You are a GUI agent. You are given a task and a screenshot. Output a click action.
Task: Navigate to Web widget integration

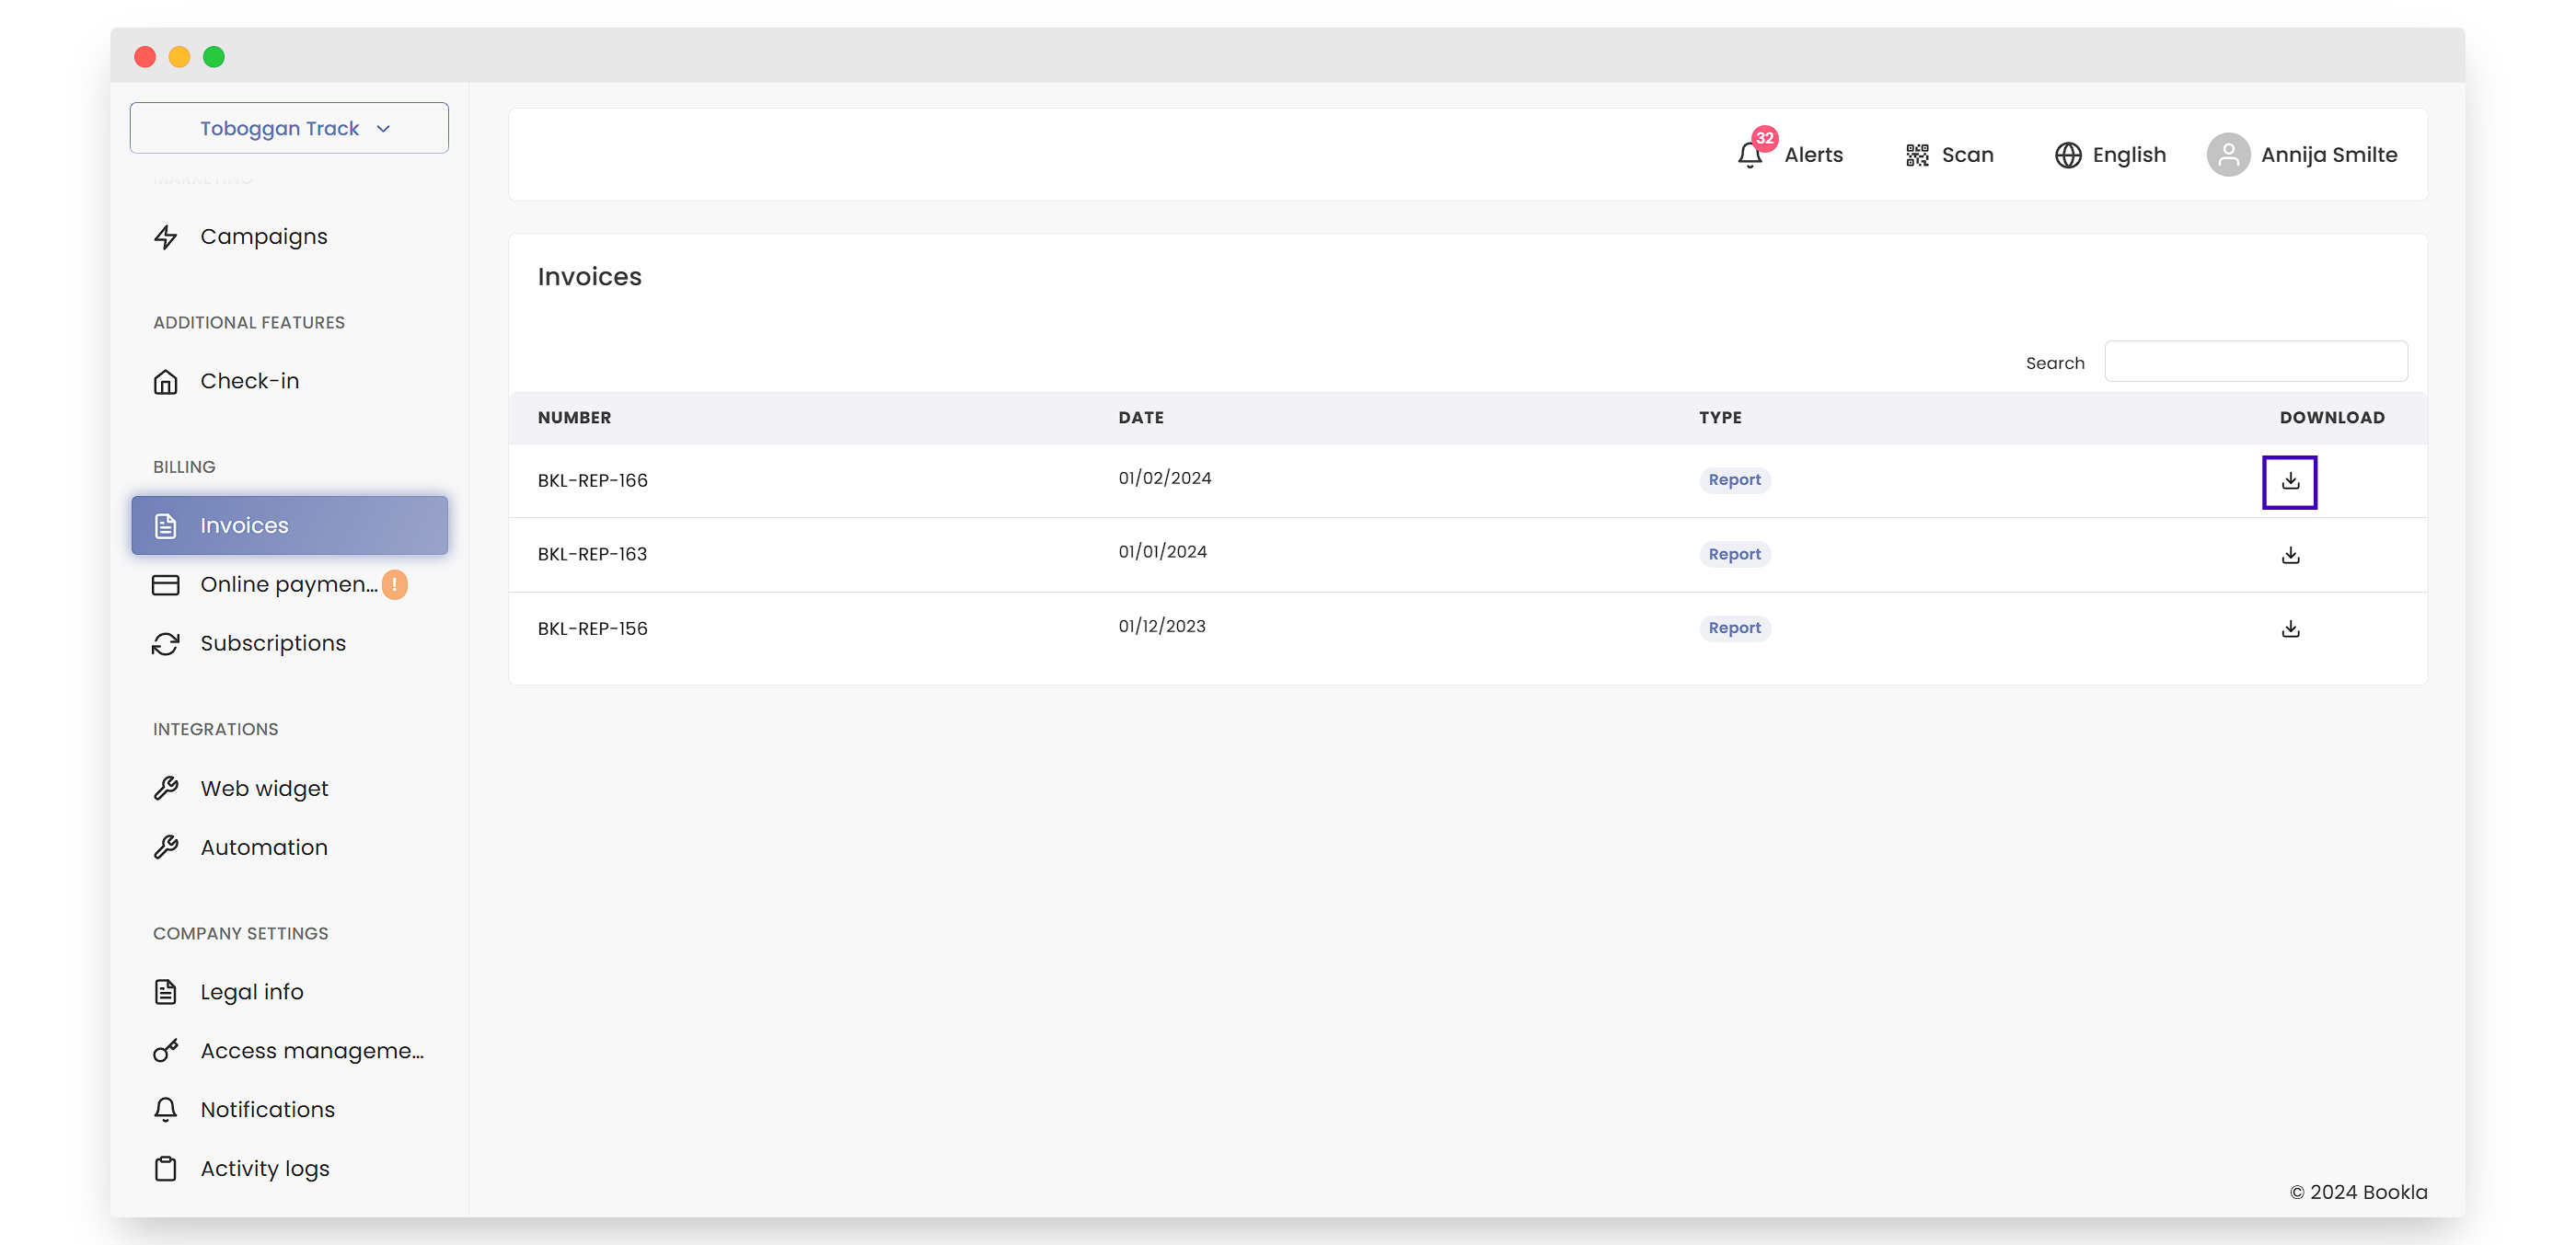[x=264, y=788]
